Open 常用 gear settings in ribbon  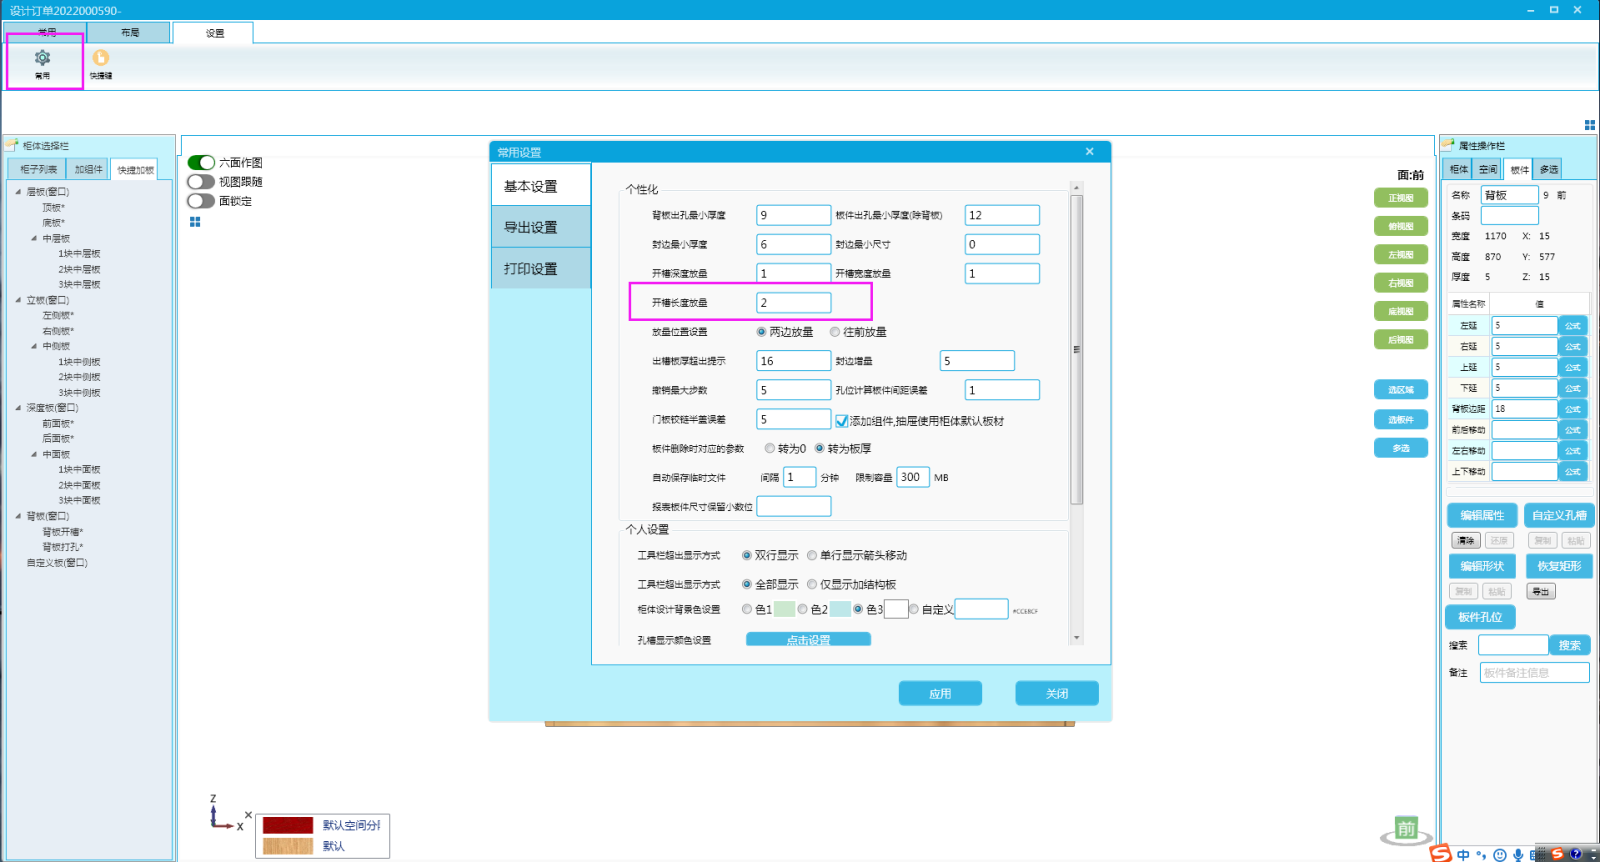point(42,63)
